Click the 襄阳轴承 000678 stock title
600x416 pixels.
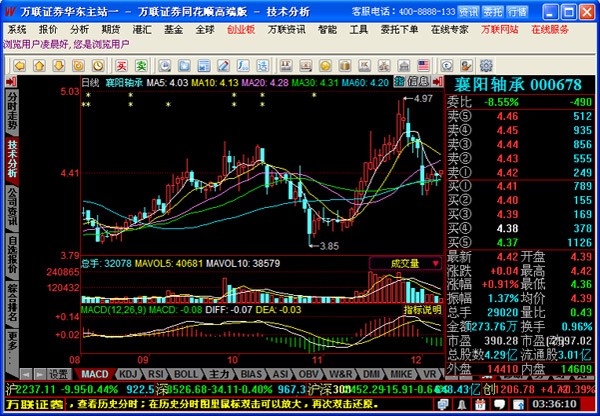(x=518, y=85)
